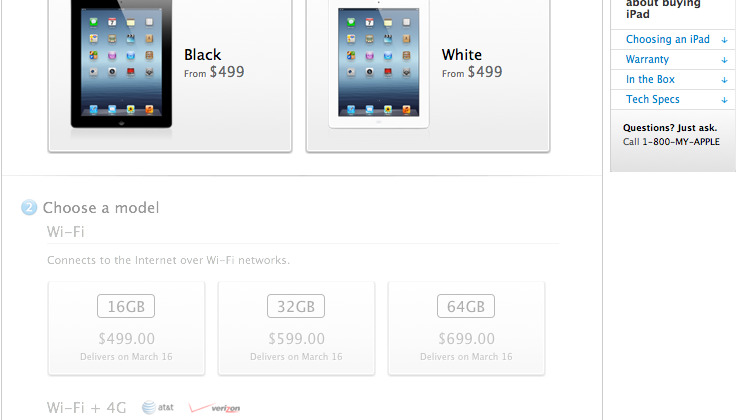Click the 1-800-MY-APPLE phone number
The width and height of the screenshot is (753, 420).
point(681,142)
